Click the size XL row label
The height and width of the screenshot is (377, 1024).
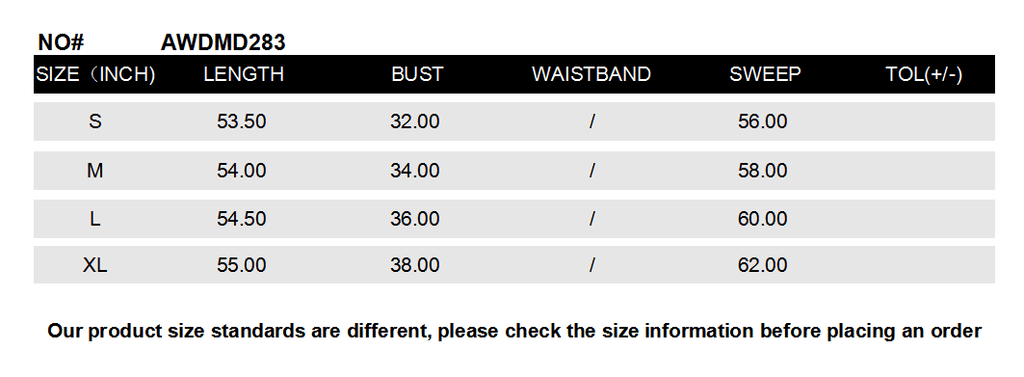pos(95,265)
